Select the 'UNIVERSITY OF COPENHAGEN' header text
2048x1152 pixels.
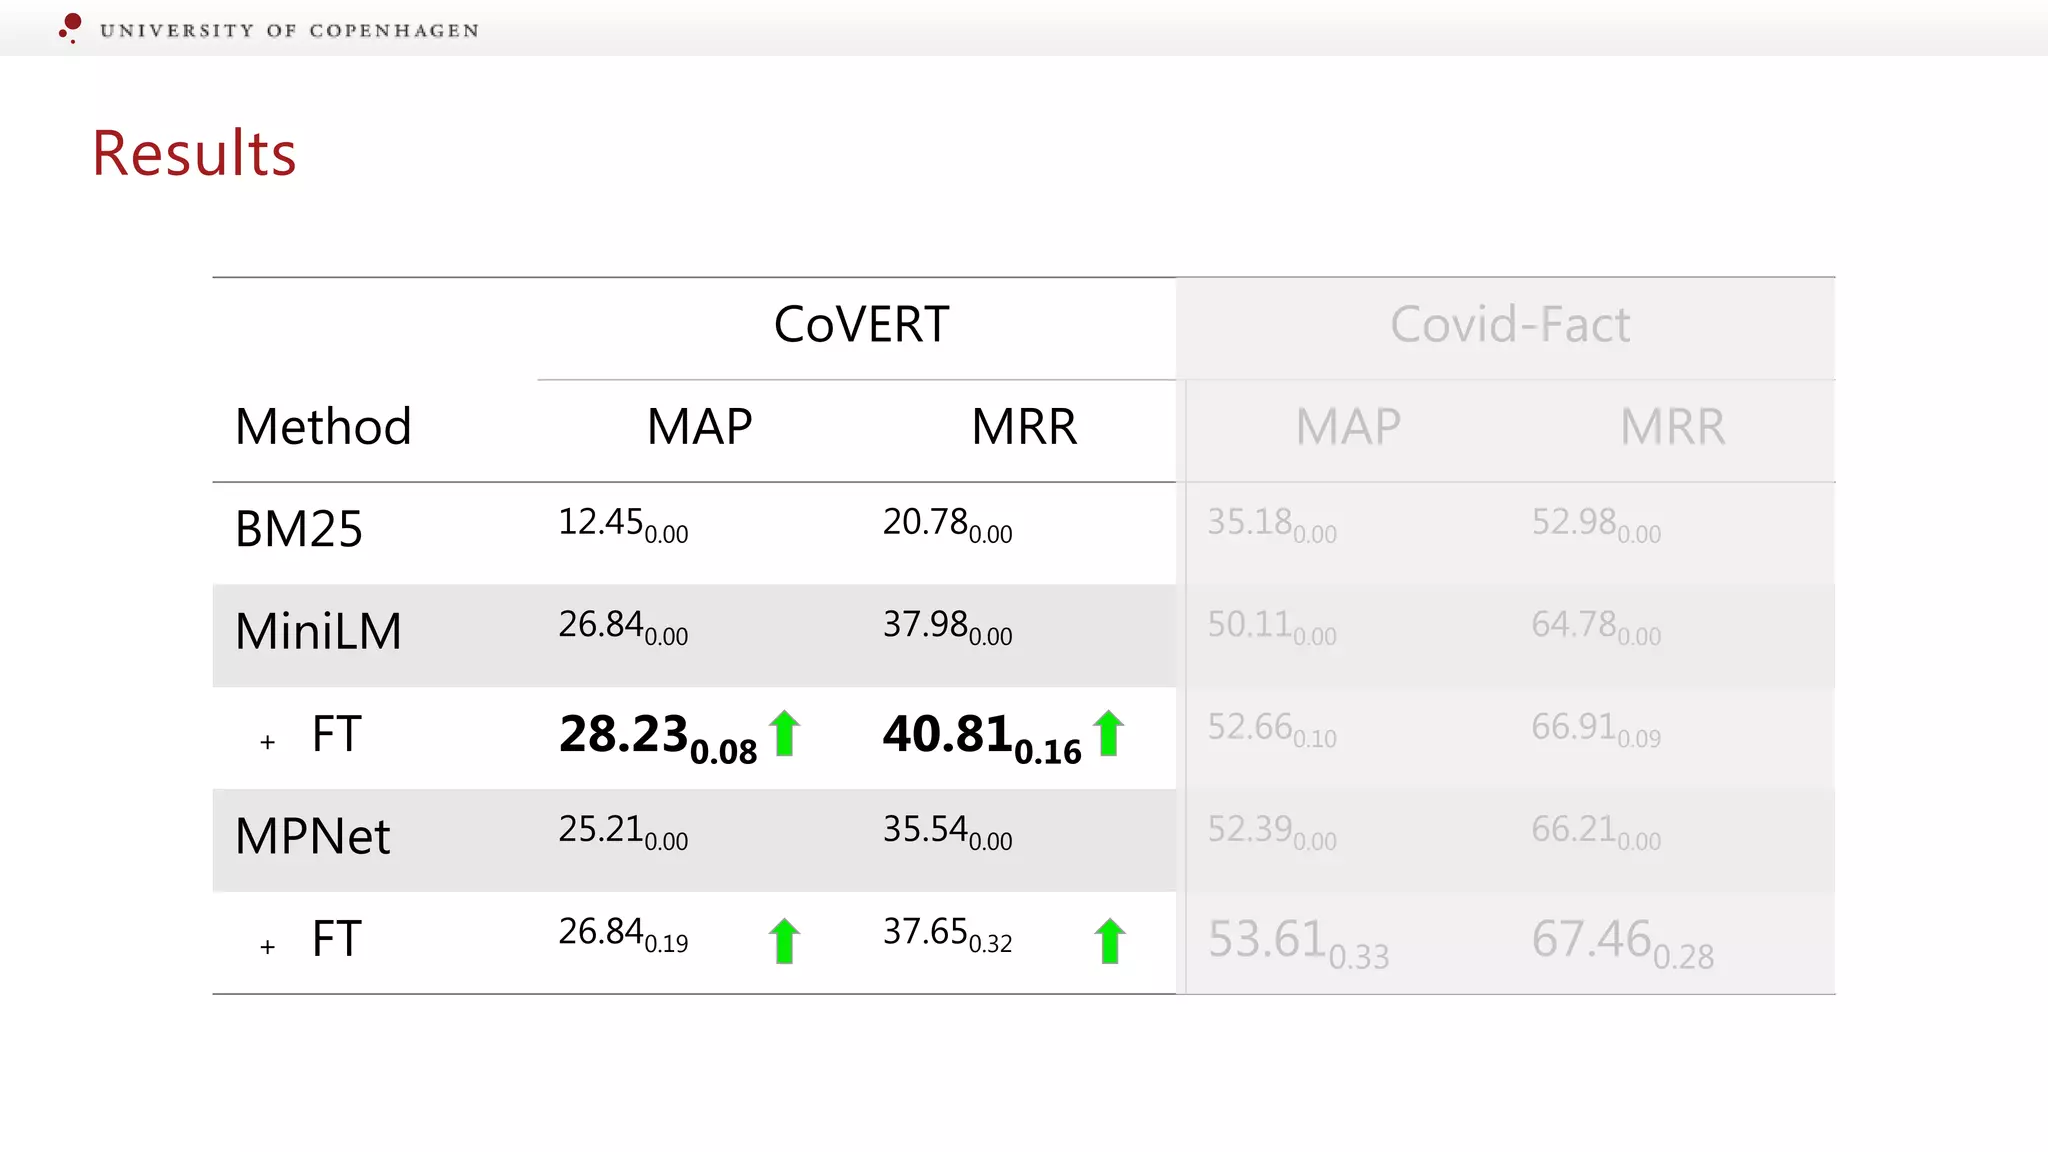(x=290, y=31)
